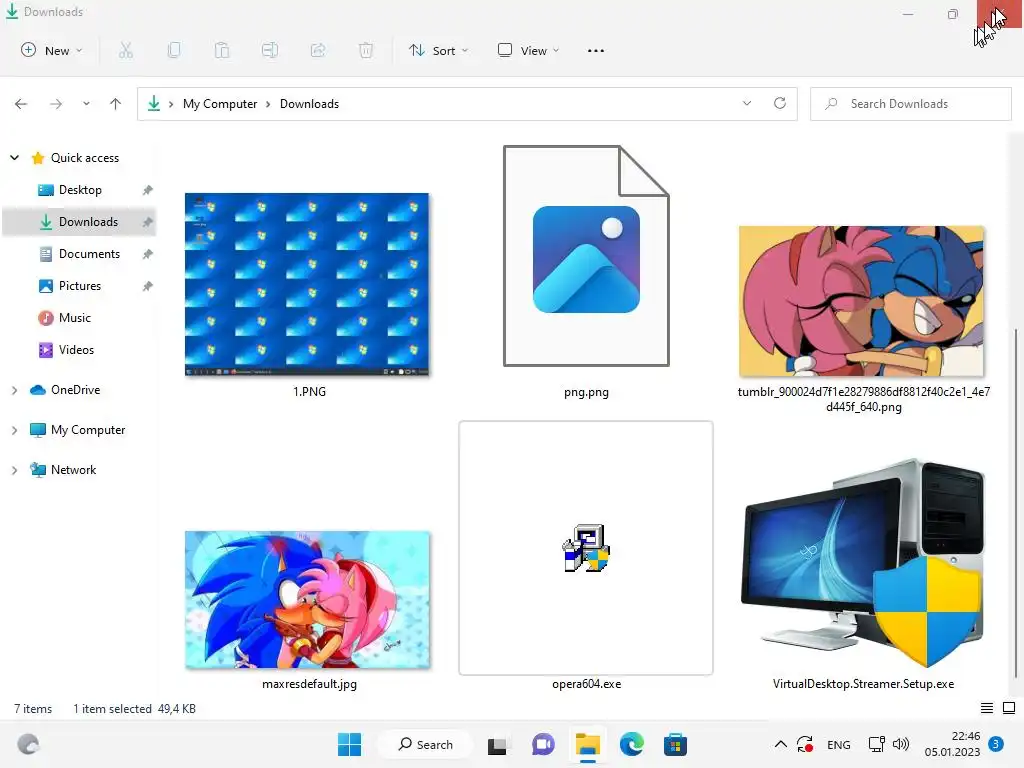Expand the address bar history dropdown

tap(747, 103)
